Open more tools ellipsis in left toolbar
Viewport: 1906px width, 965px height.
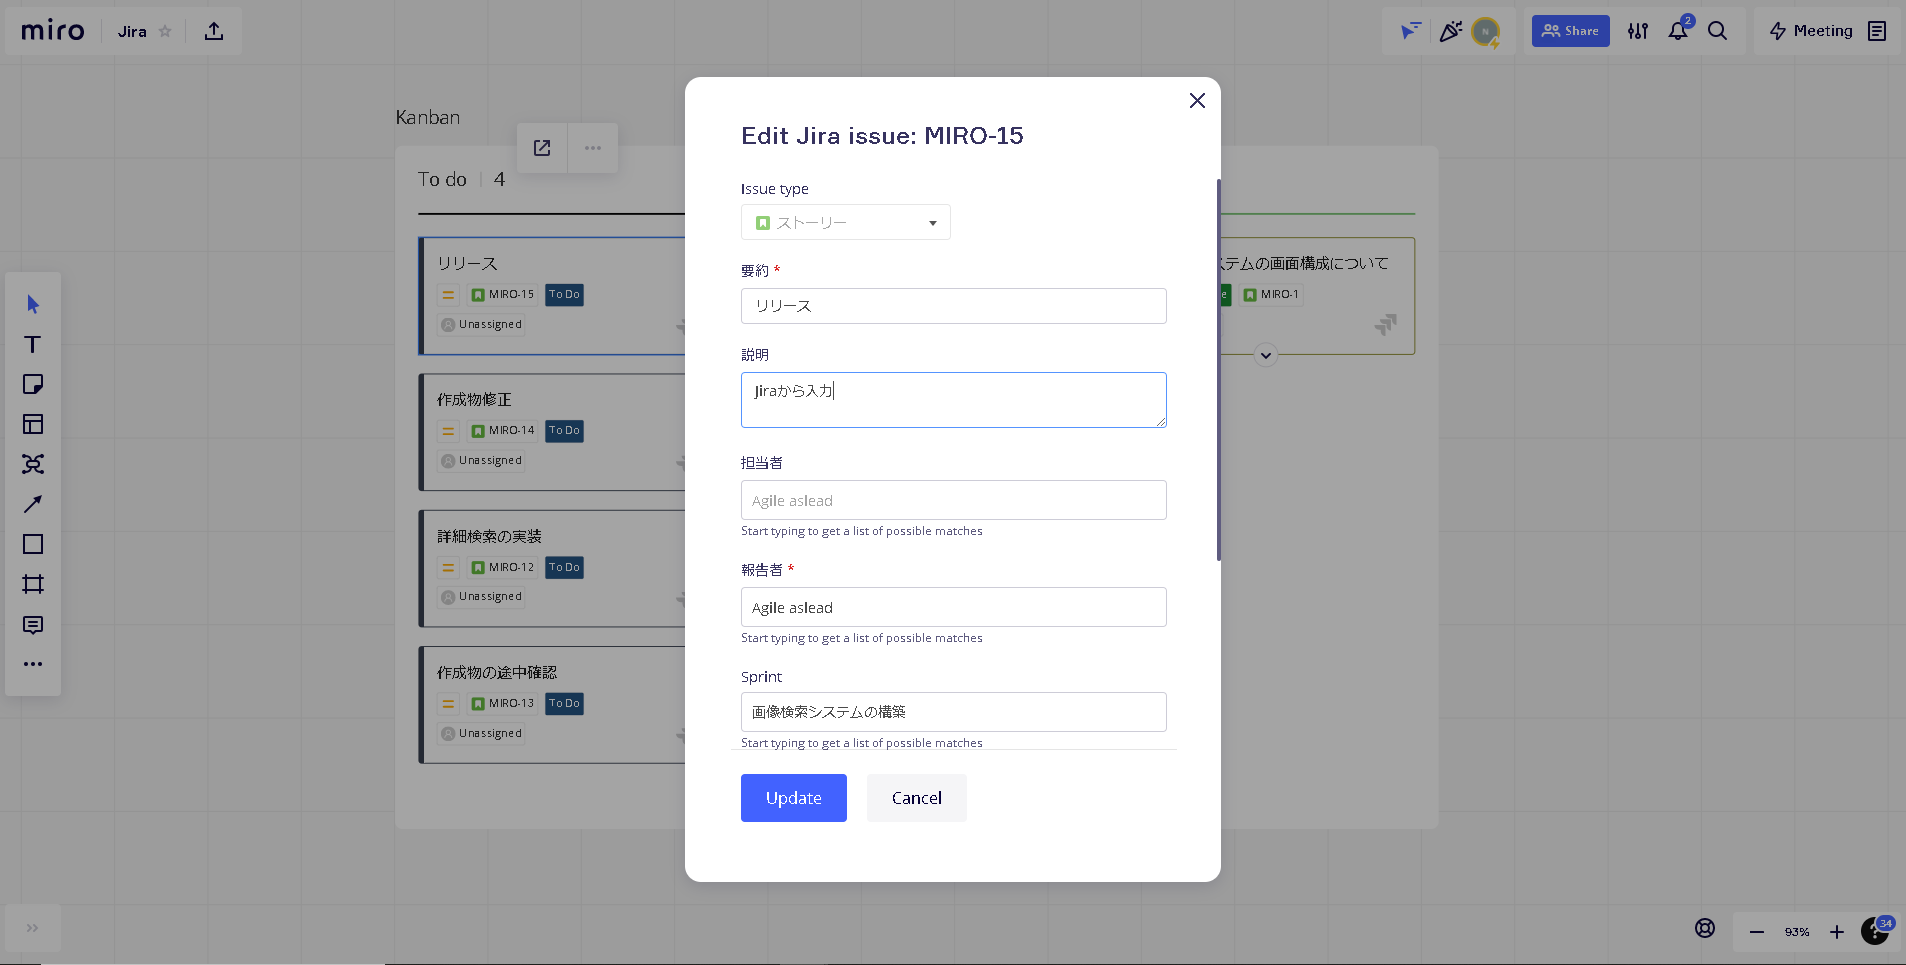pos(33,664)
